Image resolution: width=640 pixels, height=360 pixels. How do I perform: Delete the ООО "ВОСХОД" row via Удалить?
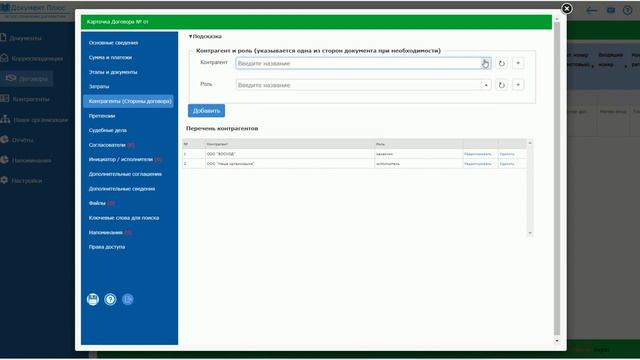coord(507,154)
